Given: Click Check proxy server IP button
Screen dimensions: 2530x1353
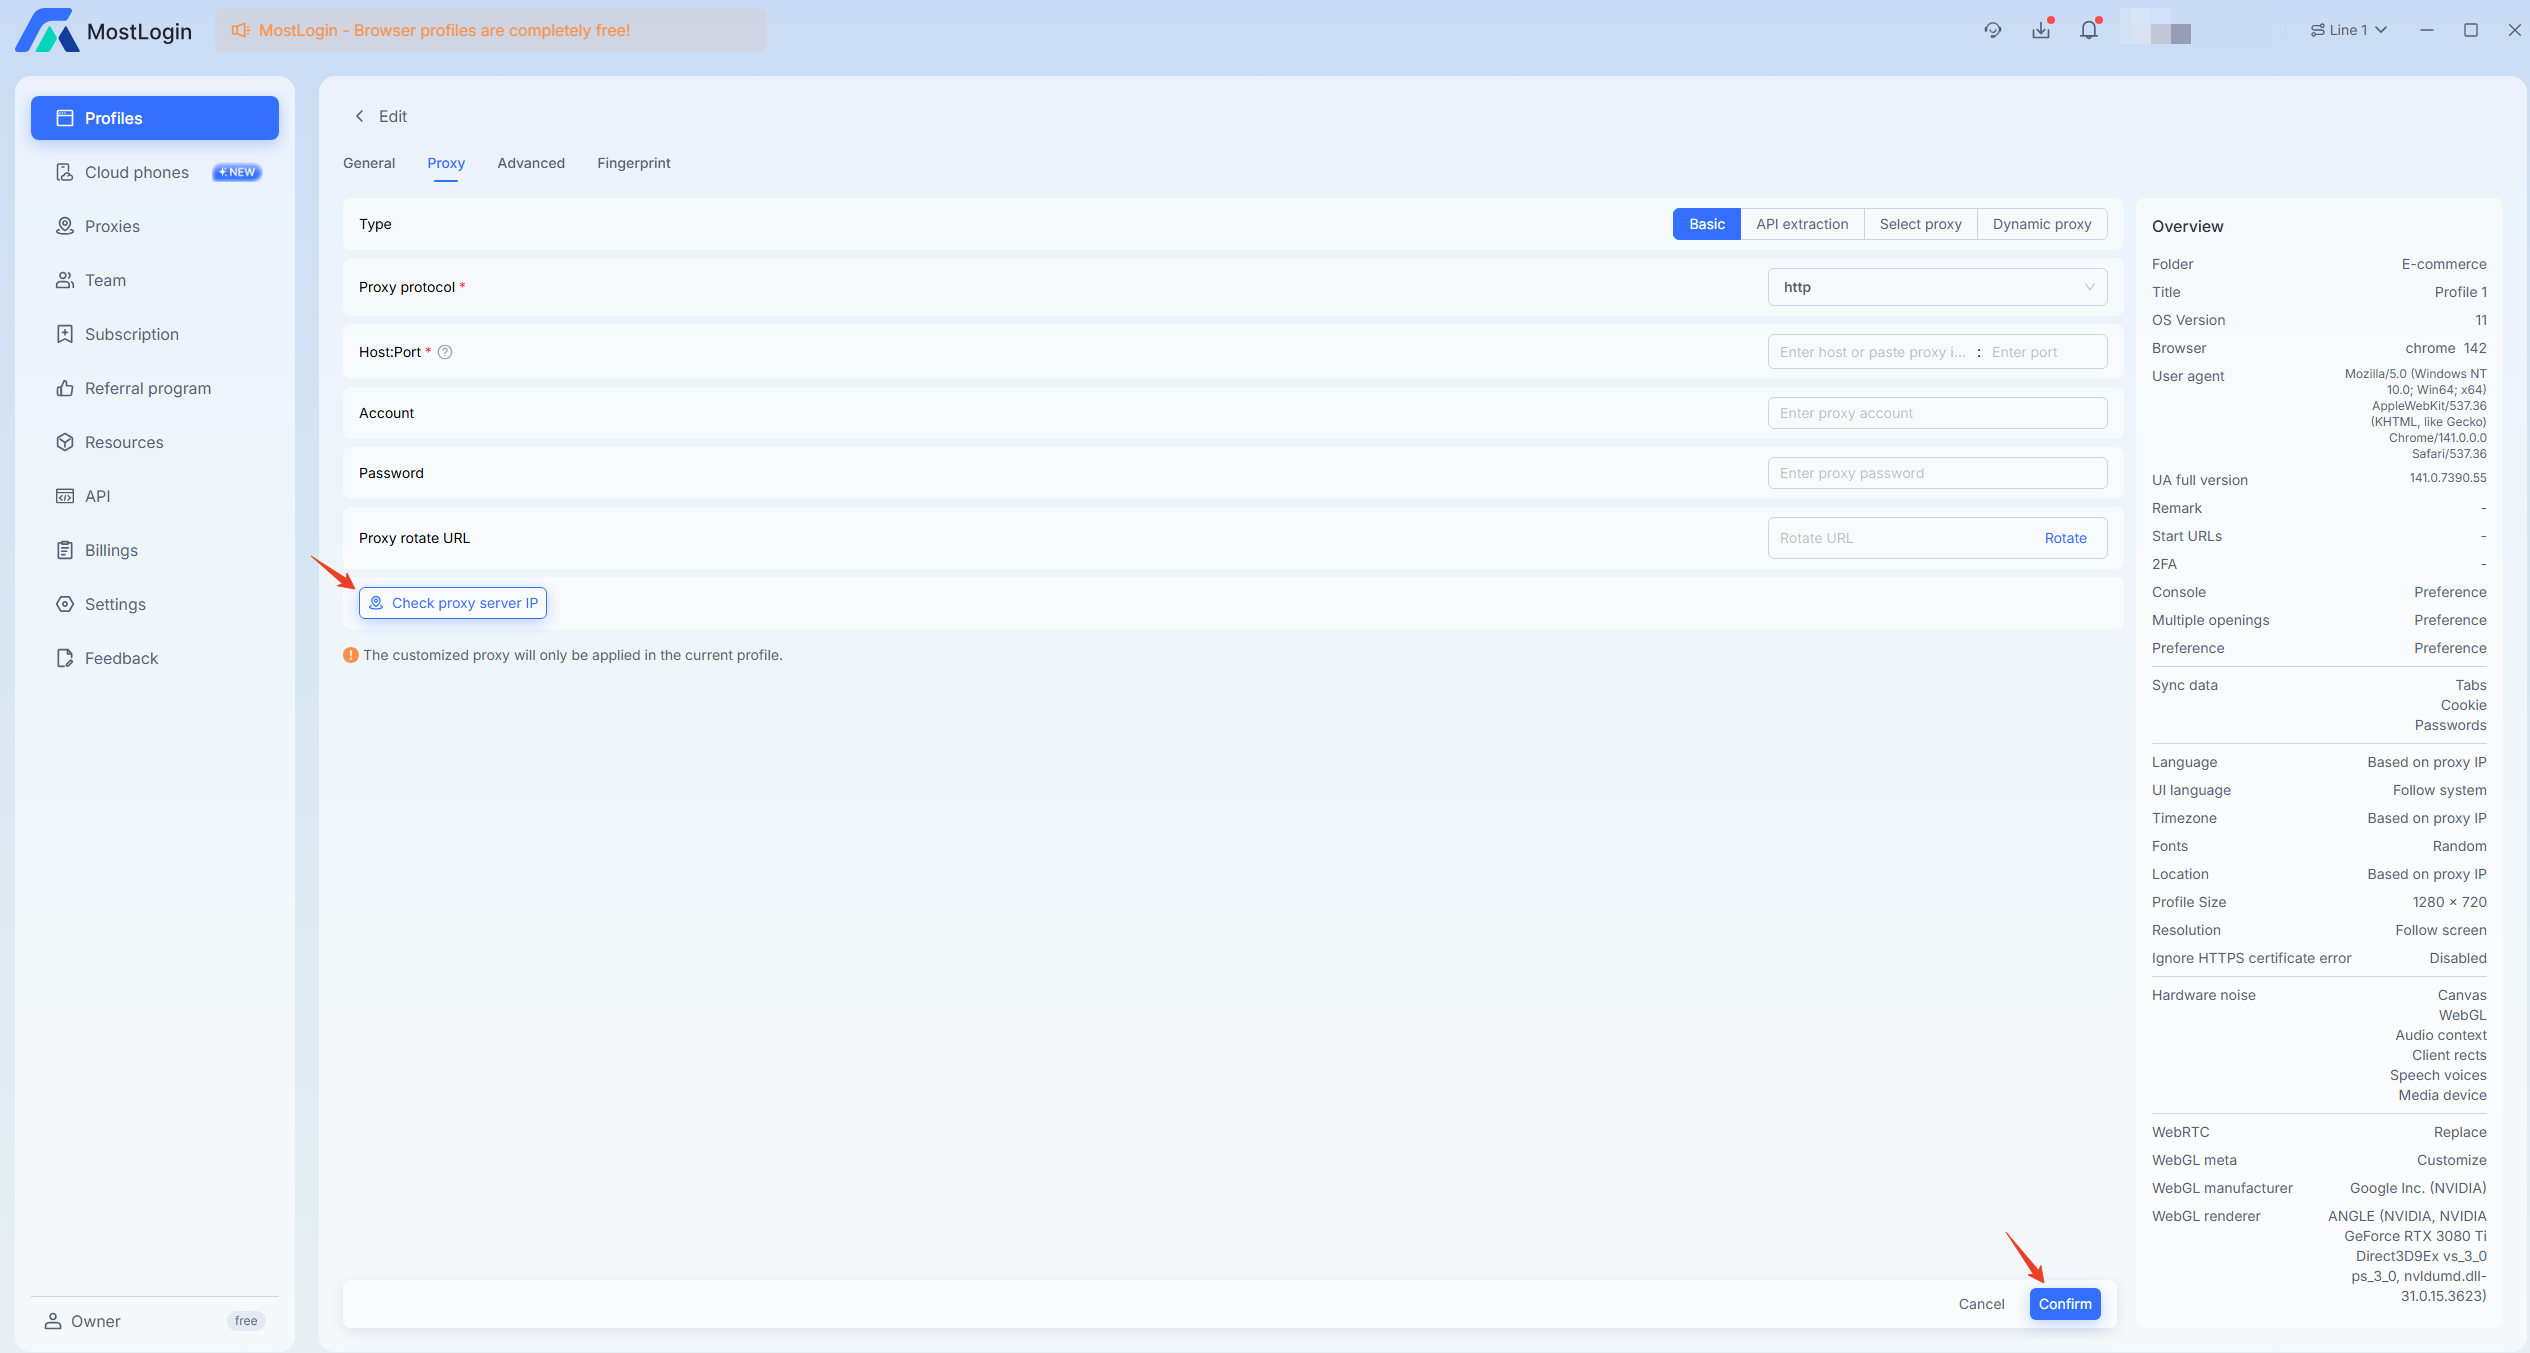Looking at the screenshot, I should coord(453,603).
